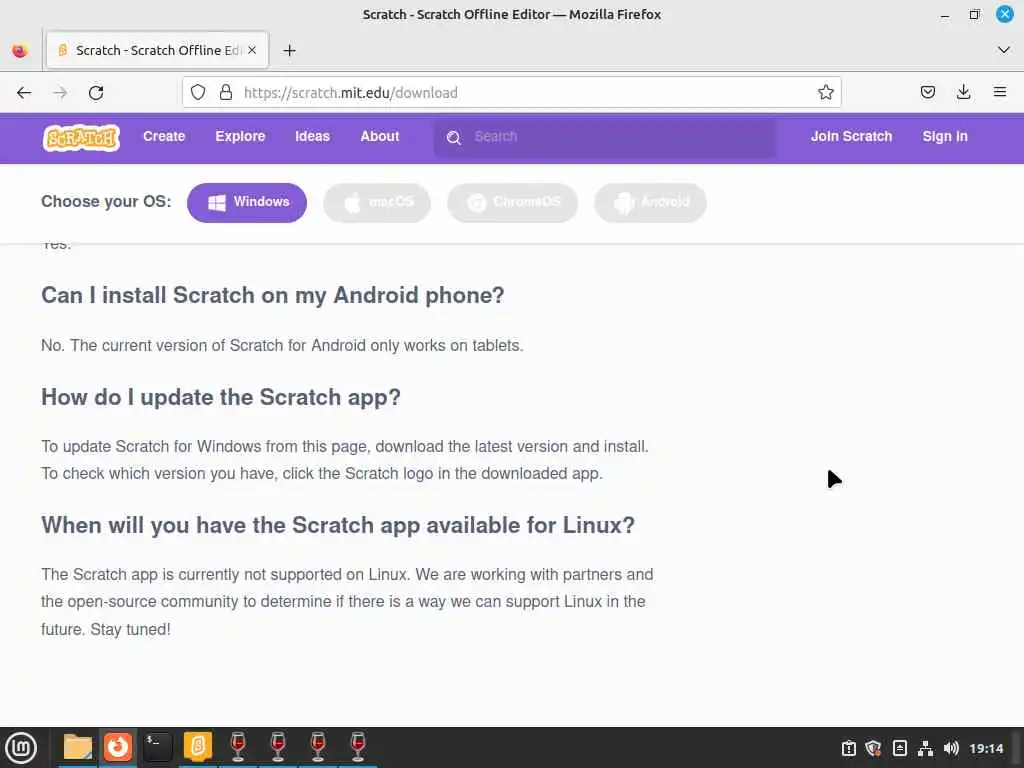Image resolution: width=1024 pixels, height=768 pixels.
Task: Open the Linux Mint start menu
Action: (21, 748)
